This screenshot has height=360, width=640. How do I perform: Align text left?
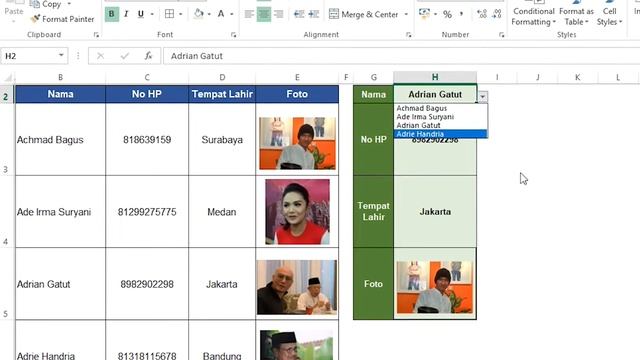pyautogui.click(x=249, y=14)
